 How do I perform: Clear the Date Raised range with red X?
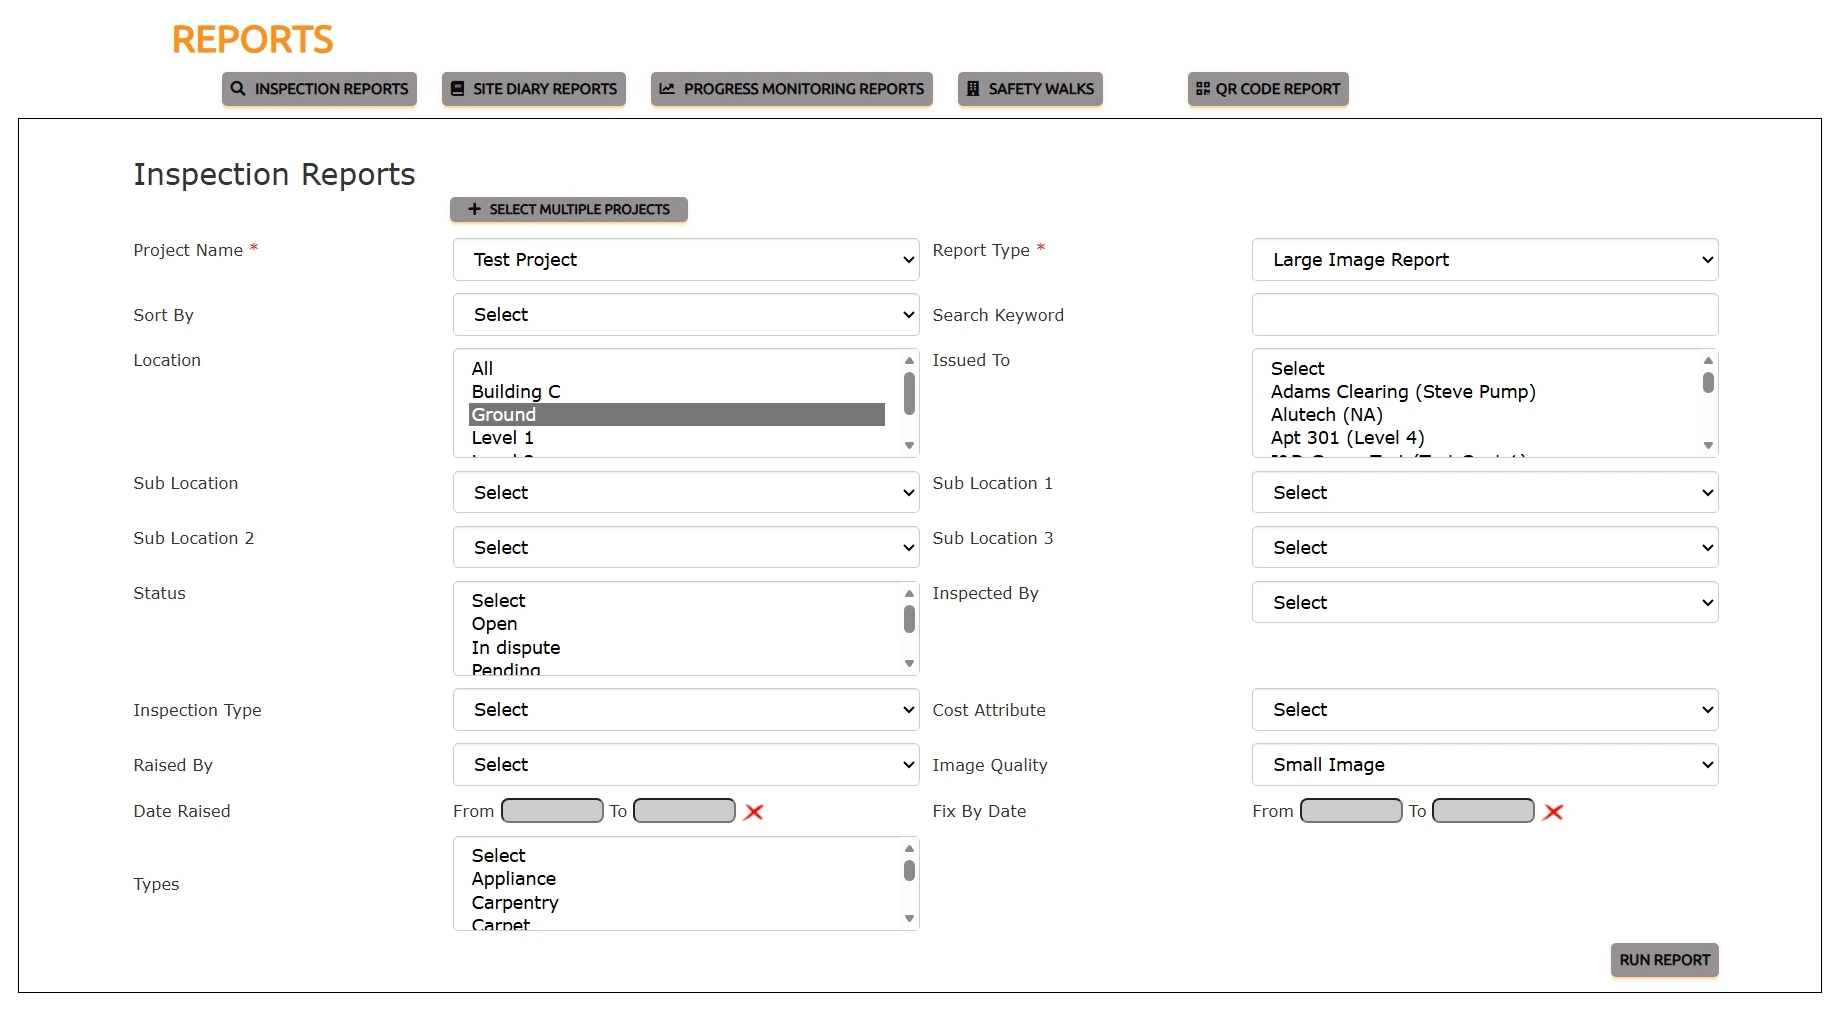tap(754, 812)
